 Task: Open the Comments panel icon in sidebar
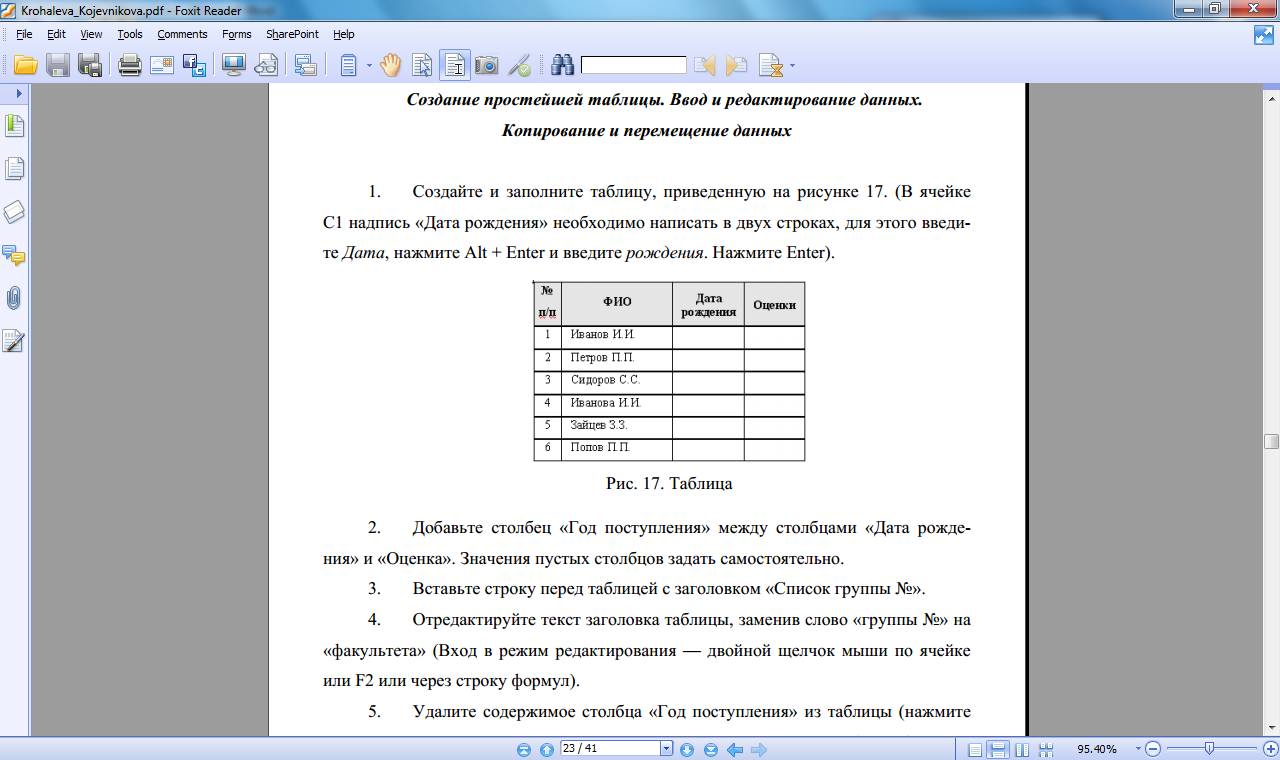point(14,255)
